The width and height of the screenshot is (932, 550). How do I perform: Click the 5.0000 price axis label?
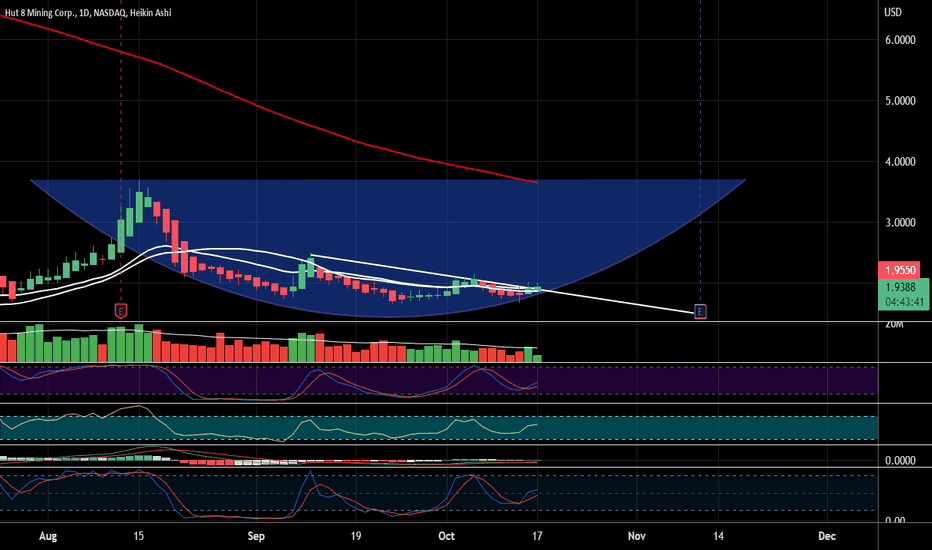coord(900,100)
